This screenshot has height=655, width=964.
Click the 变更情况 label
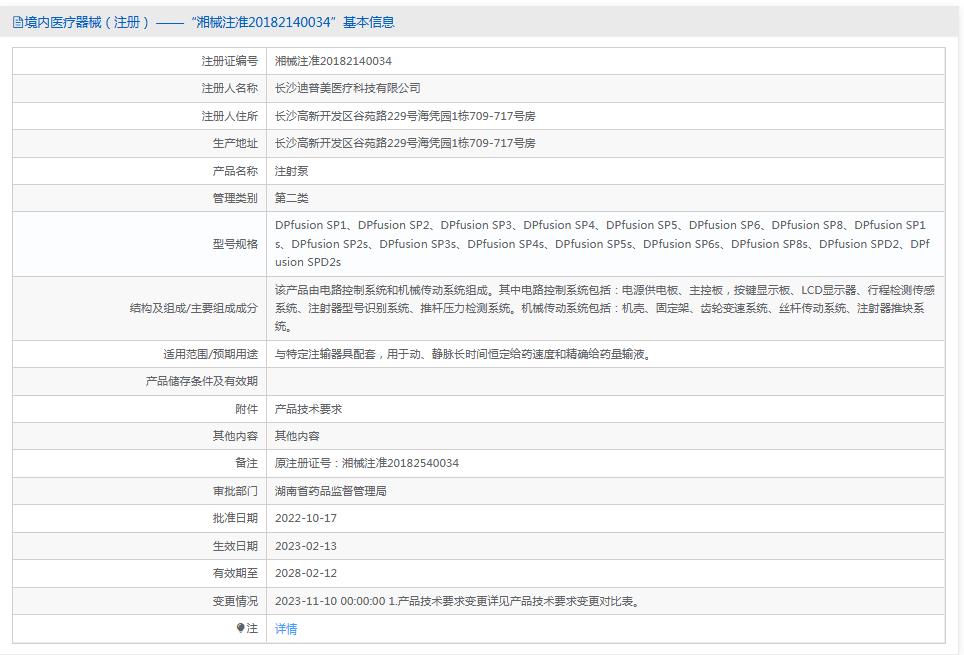[x=235, y=601]
